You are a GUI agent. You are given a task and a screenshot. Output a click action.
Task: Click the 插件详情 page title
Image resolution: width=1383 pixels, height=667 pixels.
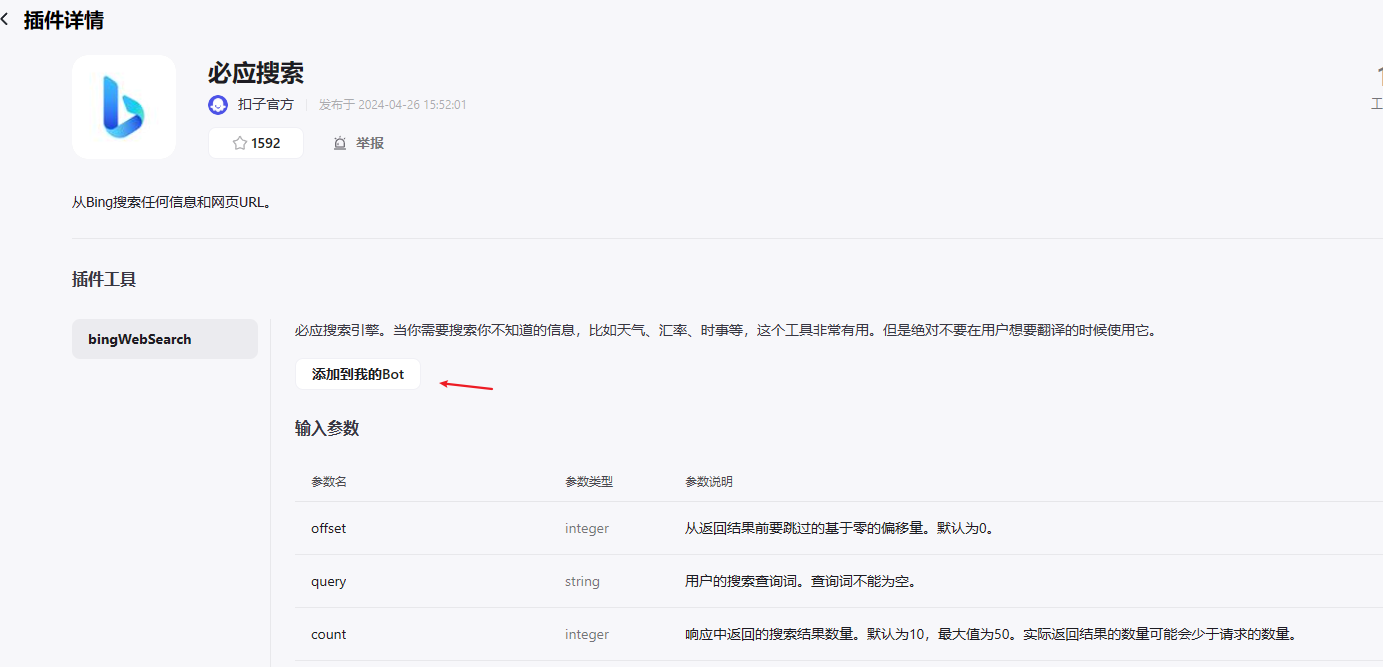64,20
